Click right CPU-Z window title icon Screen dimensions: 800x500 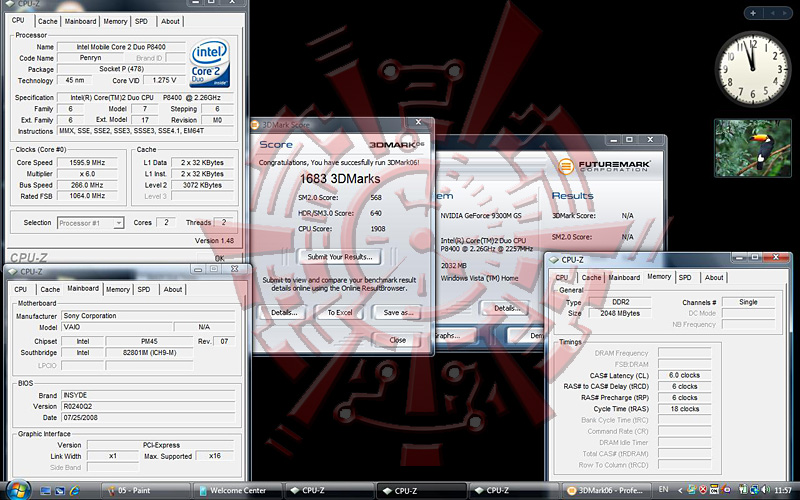coord(554,260)
